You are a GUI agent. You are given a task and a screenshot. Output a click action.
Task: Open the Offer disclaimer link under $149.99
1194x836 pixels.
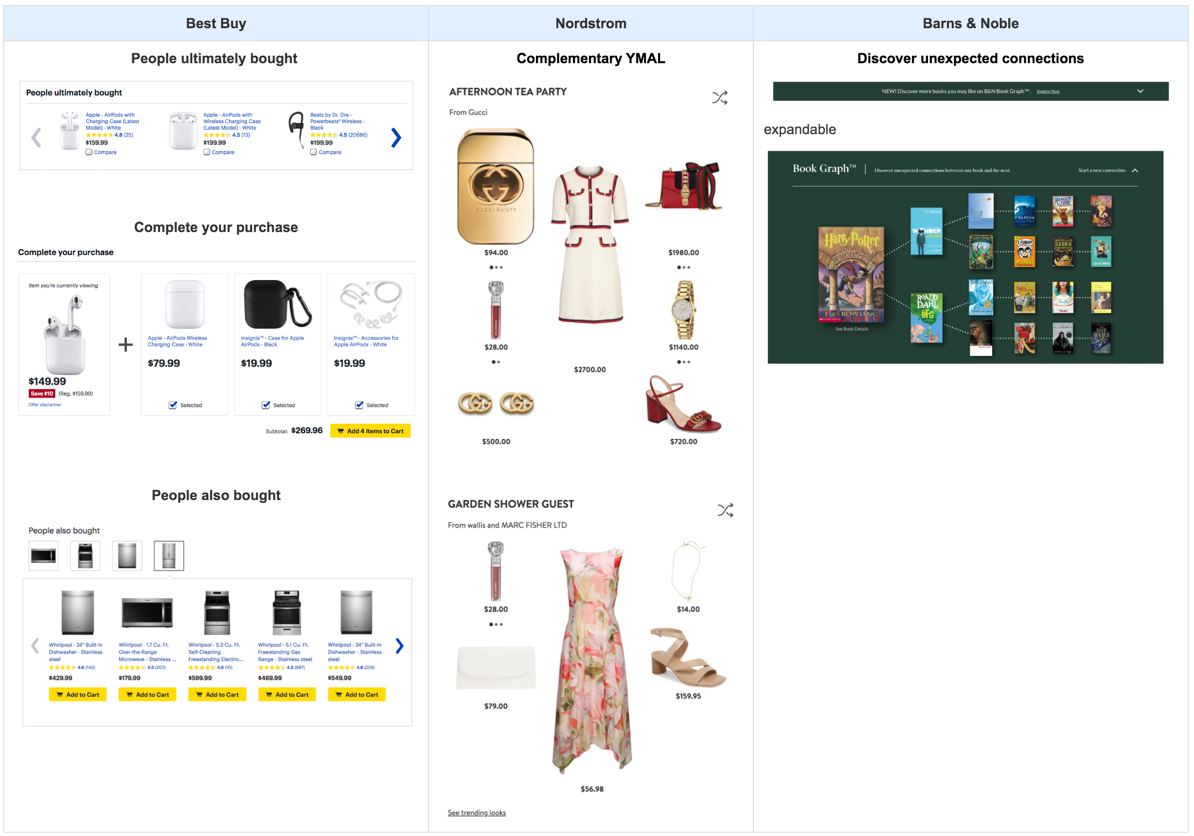[45, 405]
